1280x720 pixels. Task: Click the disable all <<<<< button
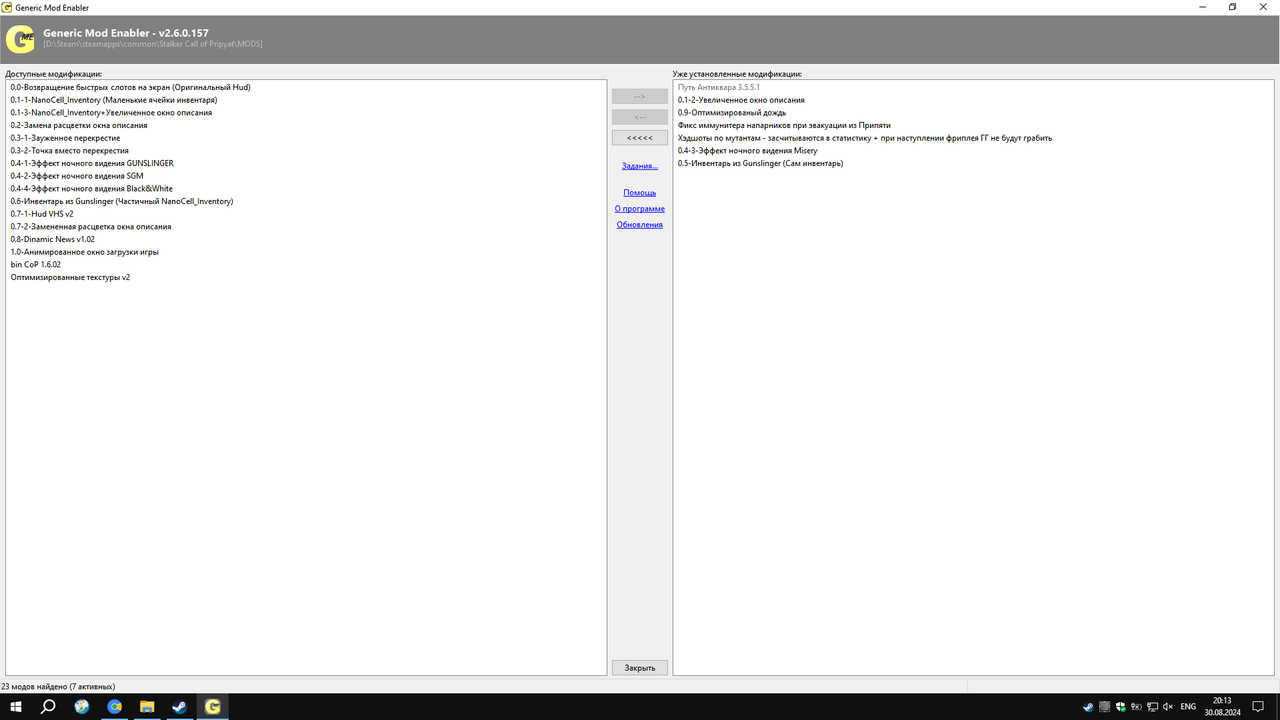[640, 137]
